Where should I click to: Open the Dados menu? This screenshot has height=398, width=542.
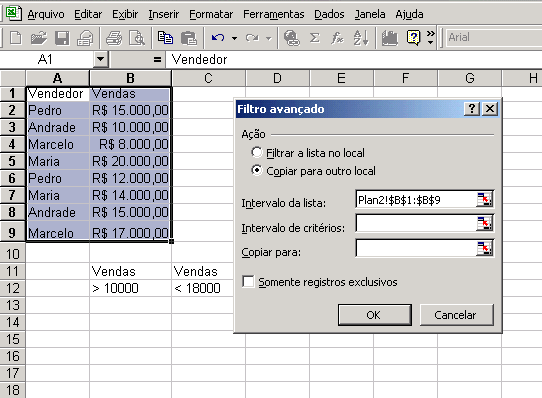pos(329,14)
